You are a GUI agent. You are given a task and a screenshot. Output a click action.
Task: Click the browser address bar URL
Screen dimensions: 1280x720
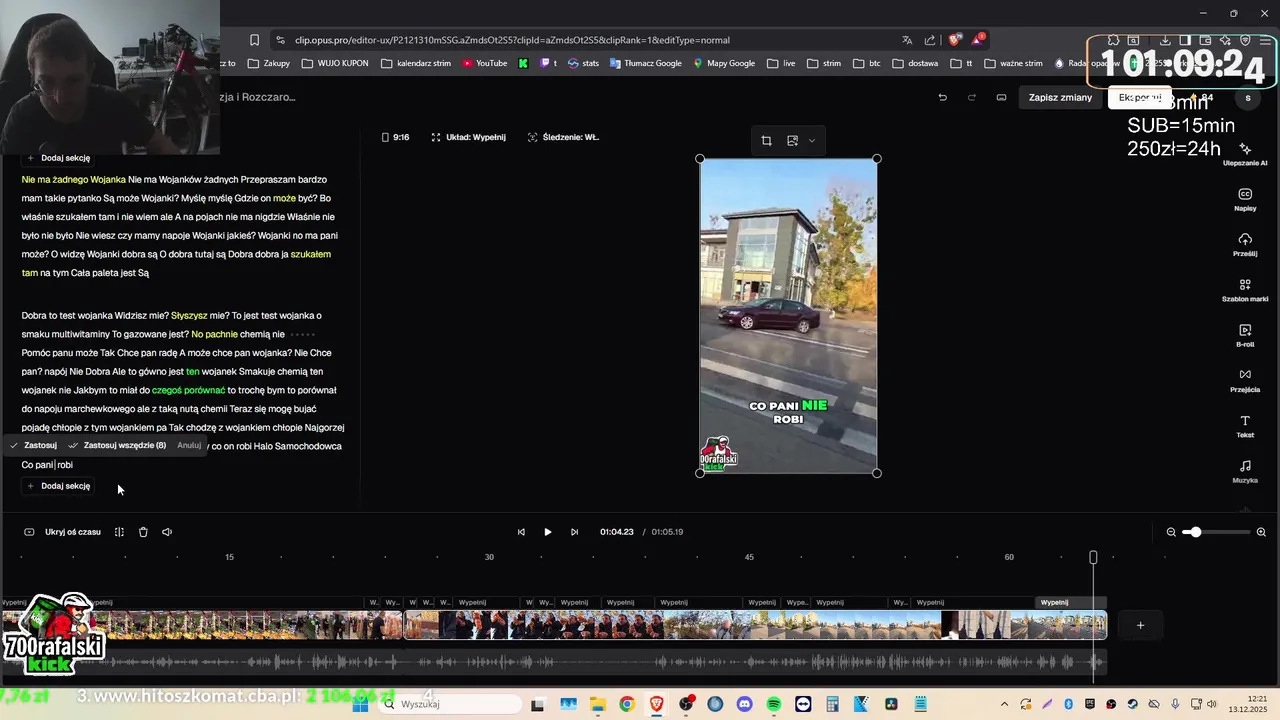tap(512, 40)
